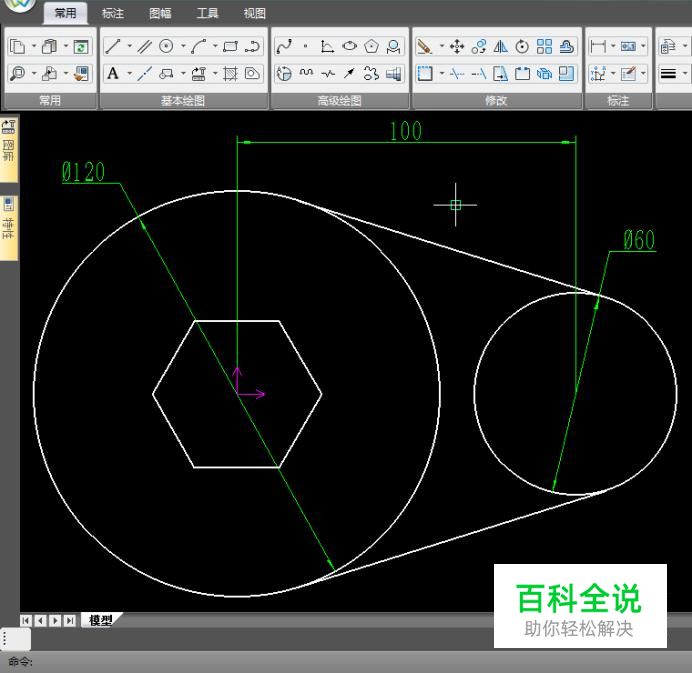Open the 图库 library side panel
The image size is (692, 673).
tap(9, 149)
